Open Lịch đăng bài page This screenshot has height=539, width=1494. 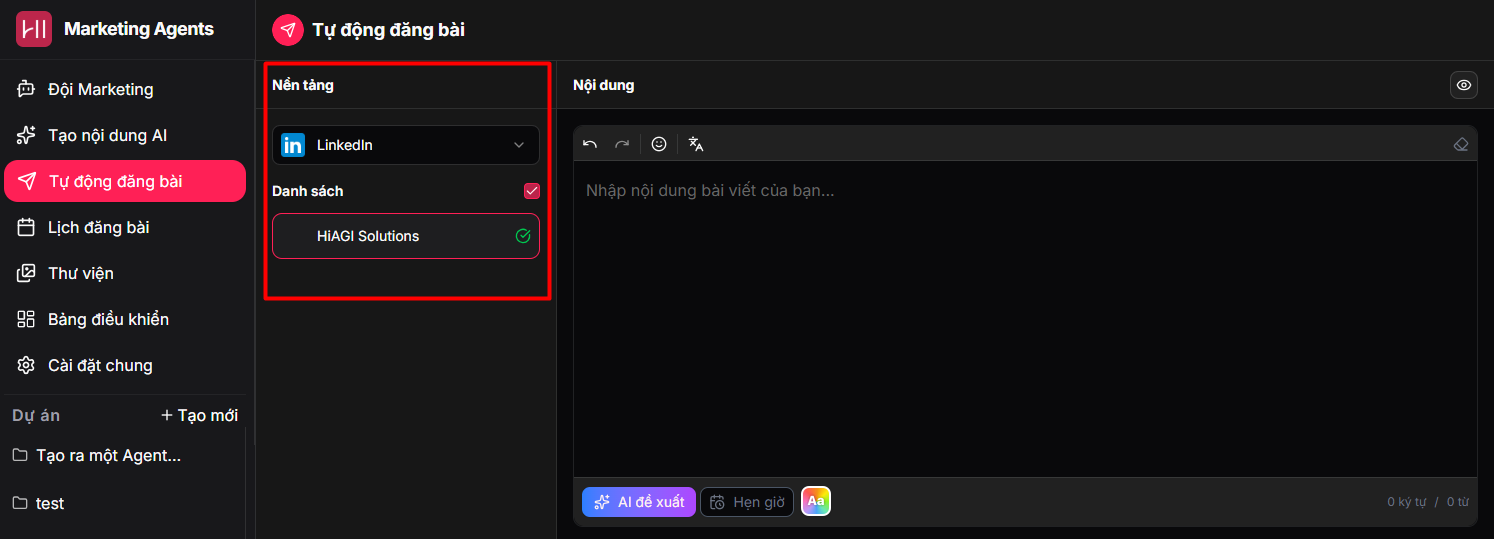point(125,227)
